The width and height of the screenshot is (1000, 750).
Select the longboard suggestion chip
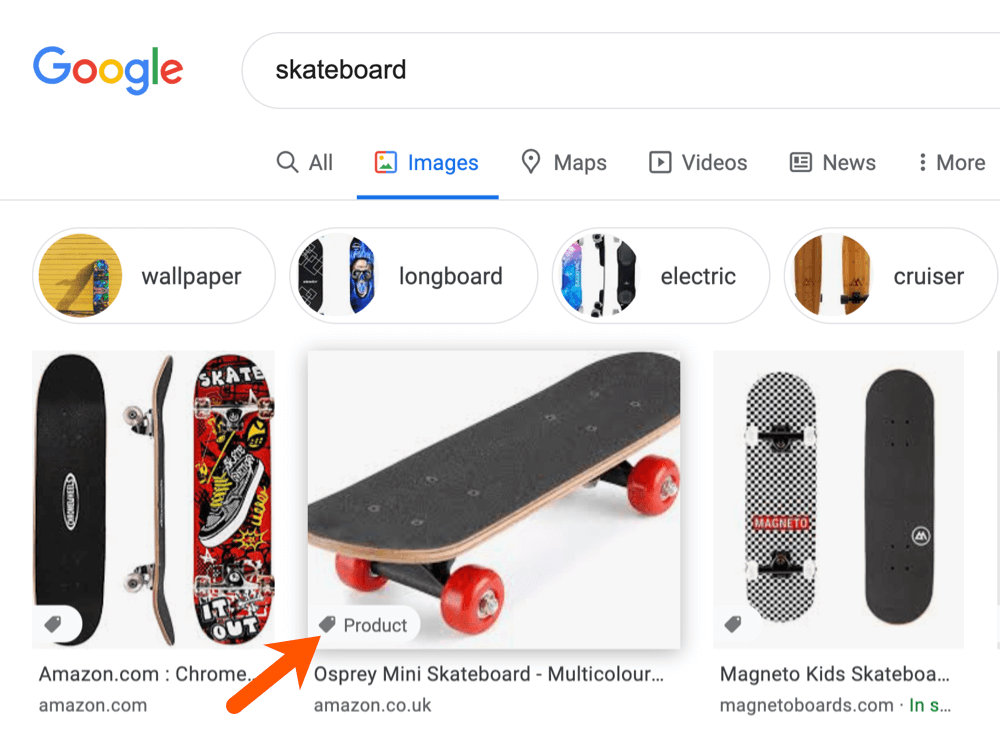point(414,276)
